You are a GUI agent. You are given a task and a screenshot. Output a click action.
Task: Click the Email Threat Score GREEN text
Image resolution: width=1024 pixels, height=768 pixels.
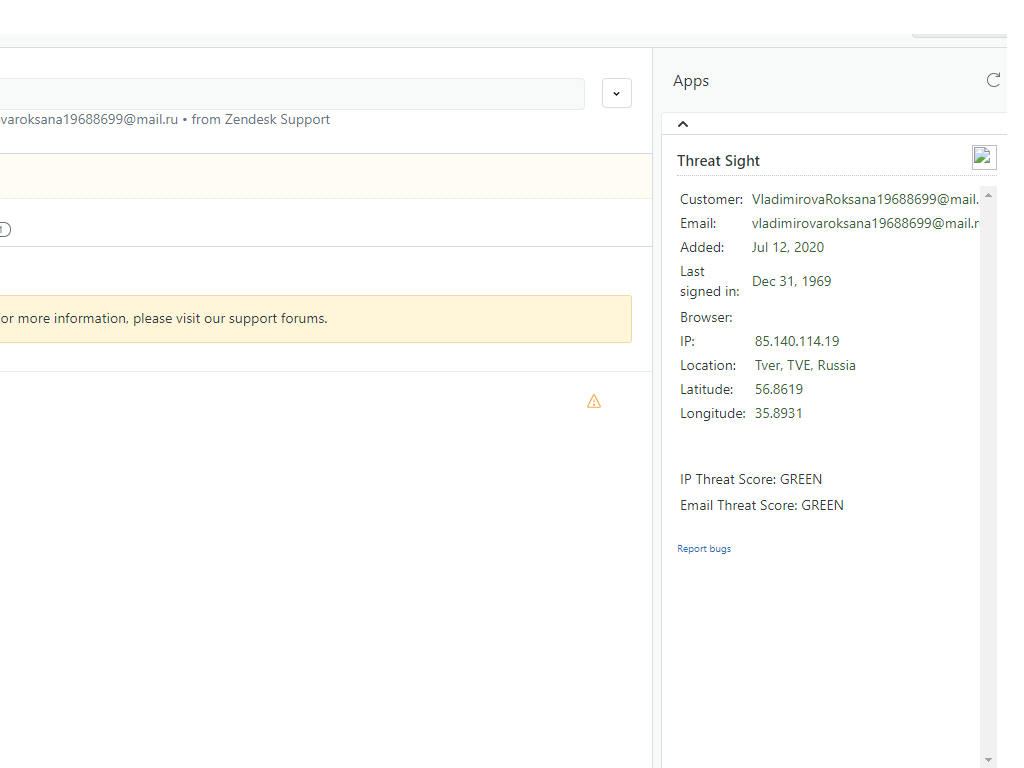pyautogui.click(x=761, y=505)
